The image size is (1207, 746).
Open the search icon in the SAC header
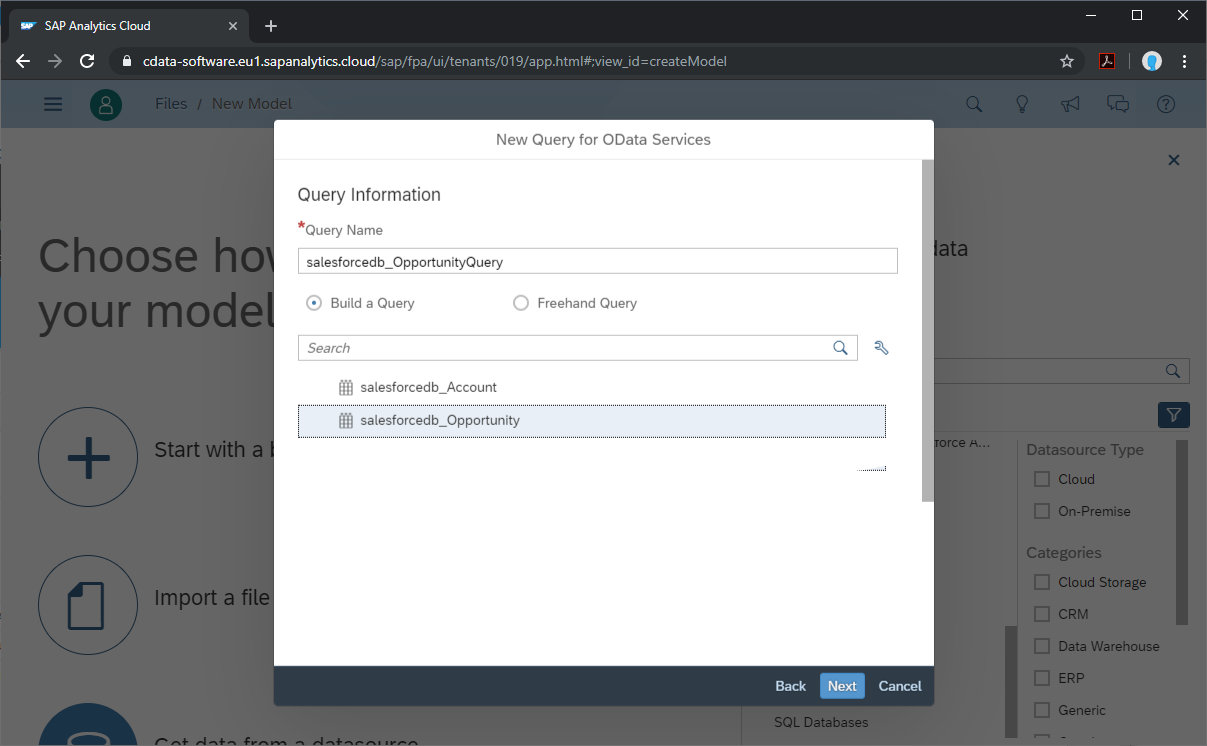(x=973, y=103)
